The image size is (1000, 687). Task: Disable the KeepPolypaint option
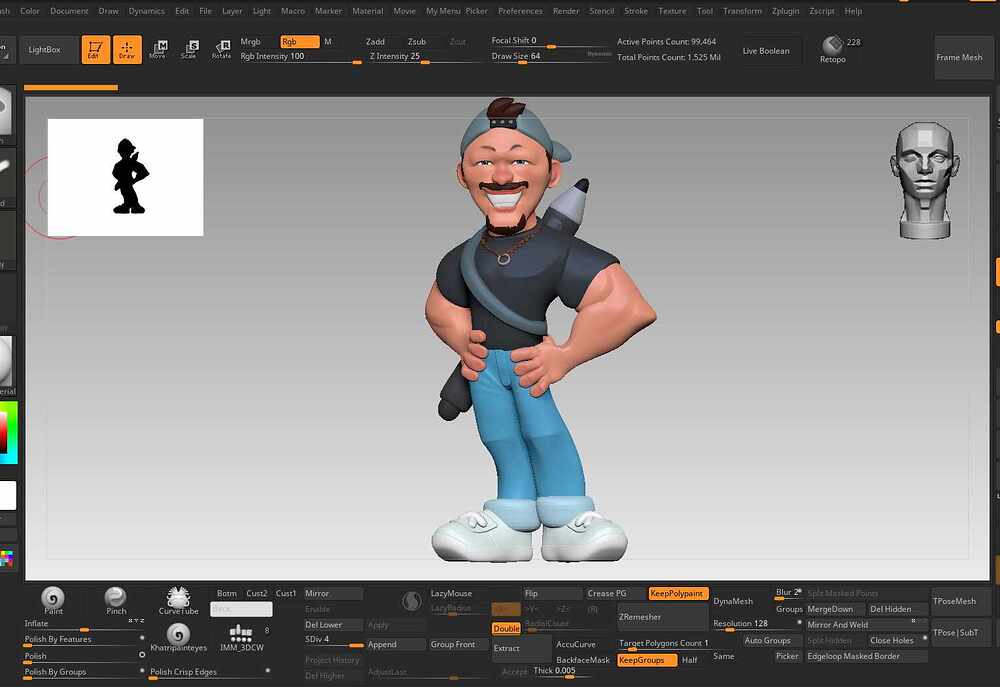tap(678, 594)
